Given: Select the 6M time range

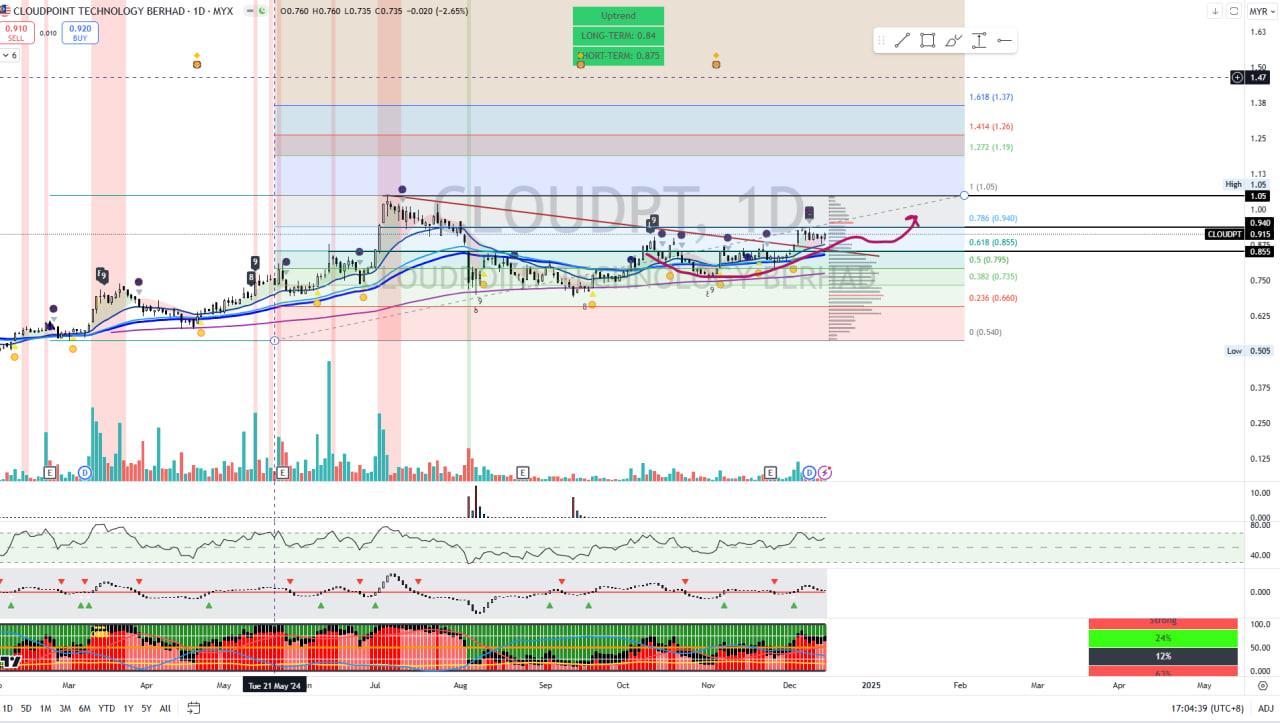Looking at the screenshot, I should (85, 708).
